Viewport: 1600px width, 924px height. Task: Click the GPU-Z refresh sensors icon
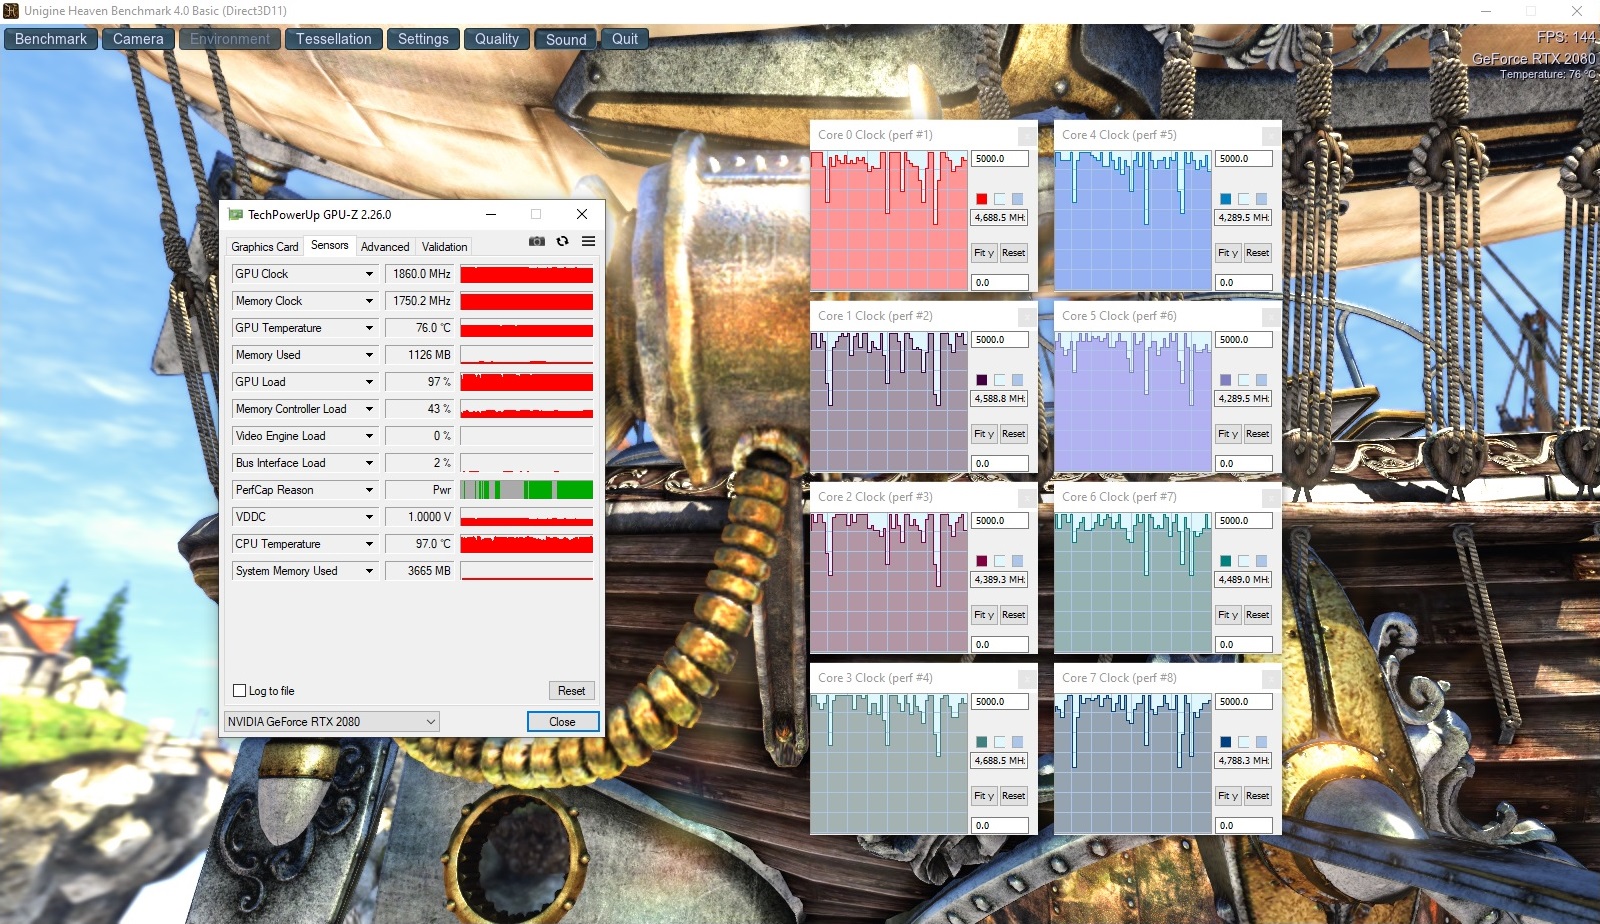[x=563, y=241]
